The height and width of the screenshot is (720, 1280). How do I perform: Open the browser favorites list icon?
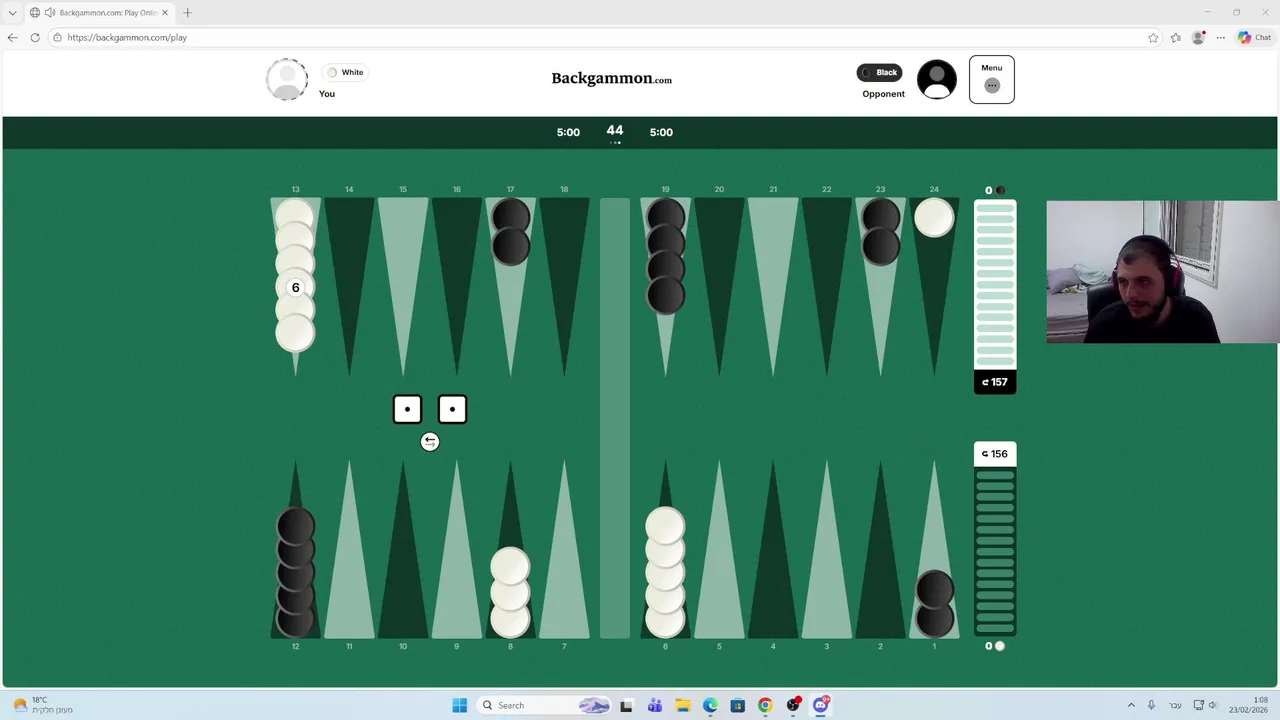pyautogui.click(x=1176, y=37)
